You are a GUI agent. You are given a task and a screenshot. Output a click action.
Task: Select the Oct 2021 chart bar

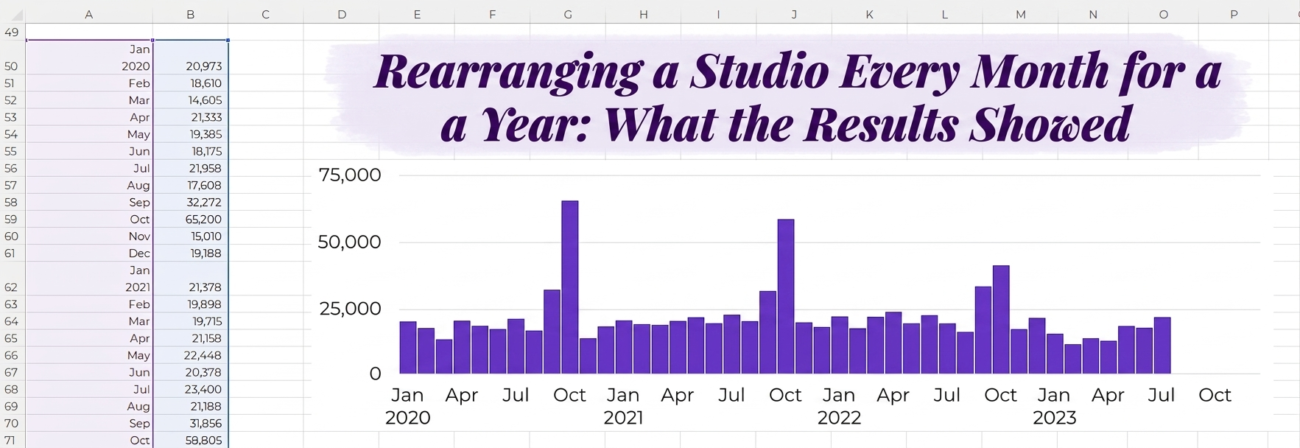[x=786, y=296]
